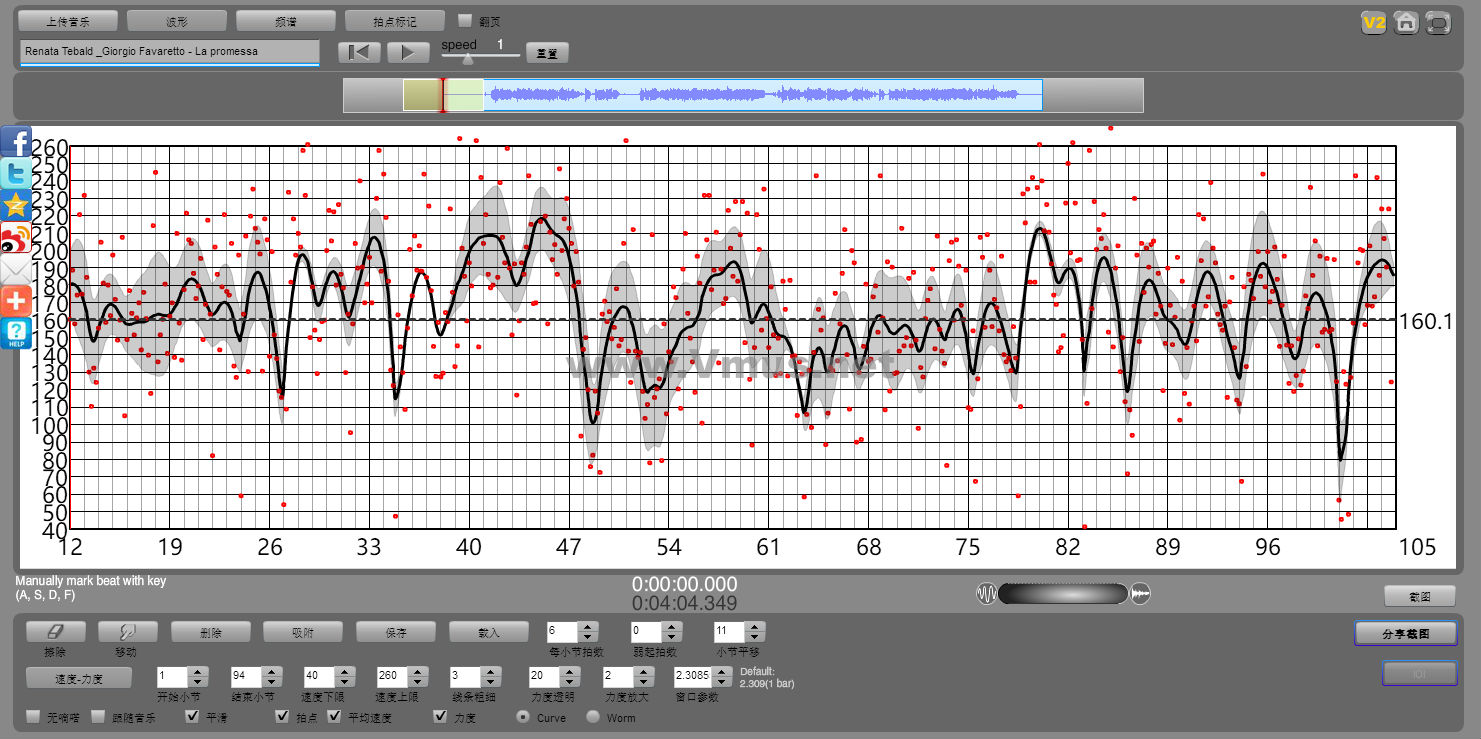The image size is (1481, 739).
Task: Click the yellow V2 version icon
Action: coord(1374,23)
